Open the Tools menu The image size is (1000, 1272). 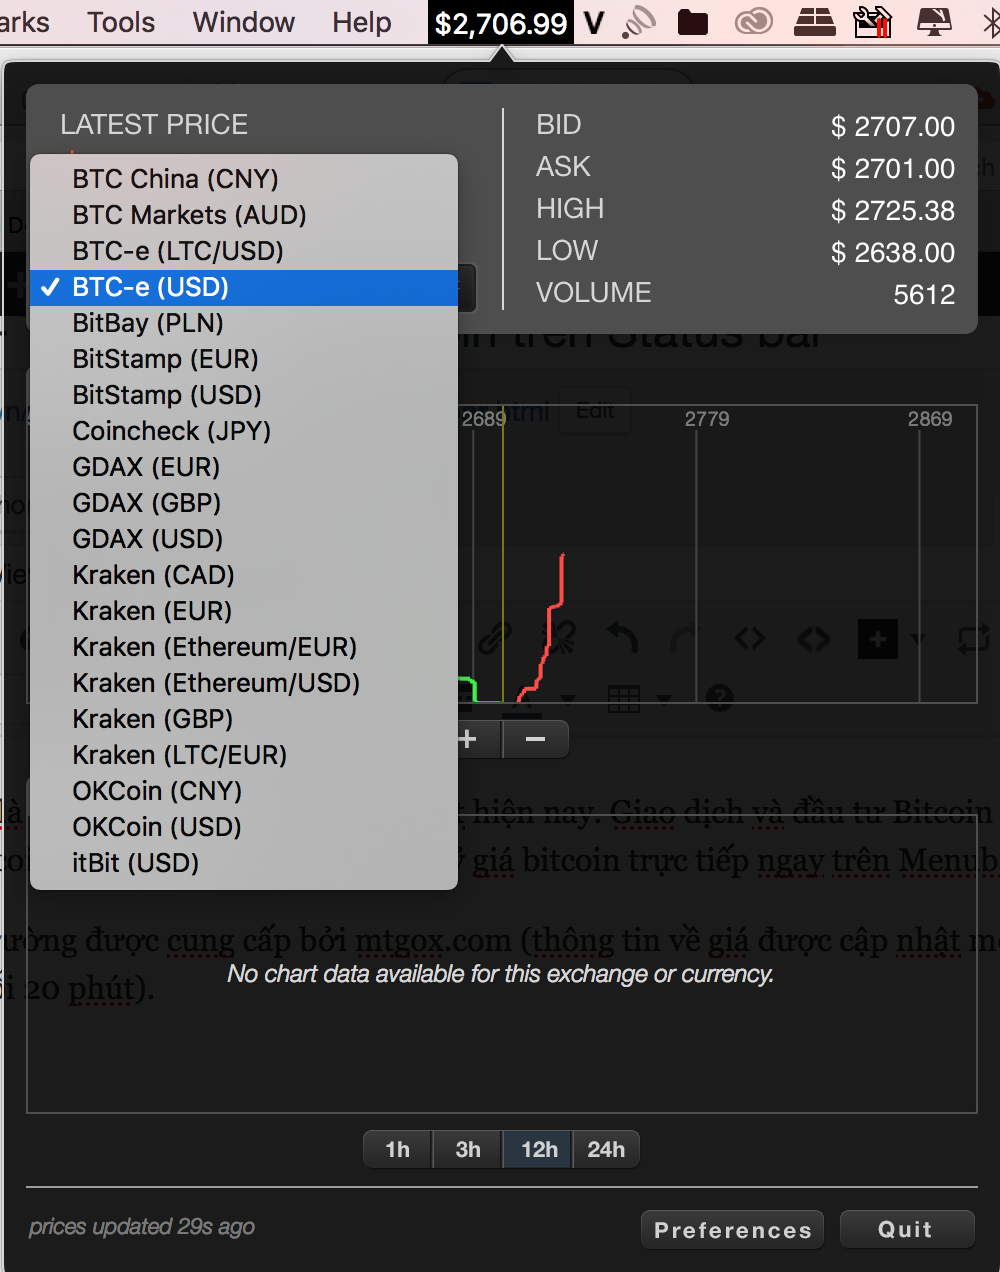(120, 22)
